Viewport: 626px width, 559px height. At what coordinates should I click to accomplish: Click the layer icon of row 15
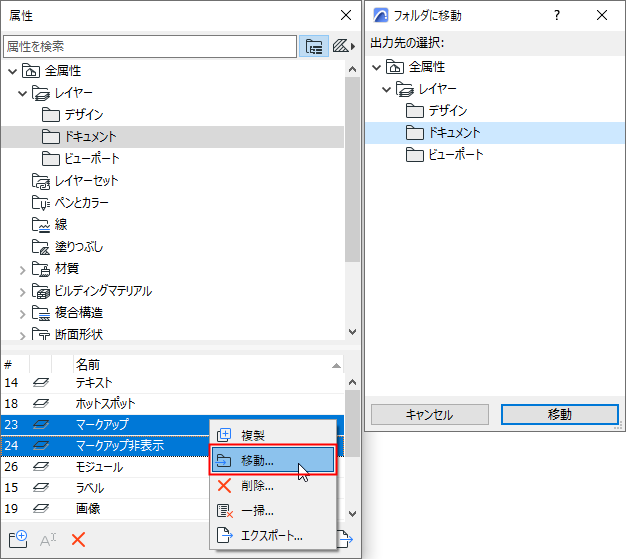41,488
